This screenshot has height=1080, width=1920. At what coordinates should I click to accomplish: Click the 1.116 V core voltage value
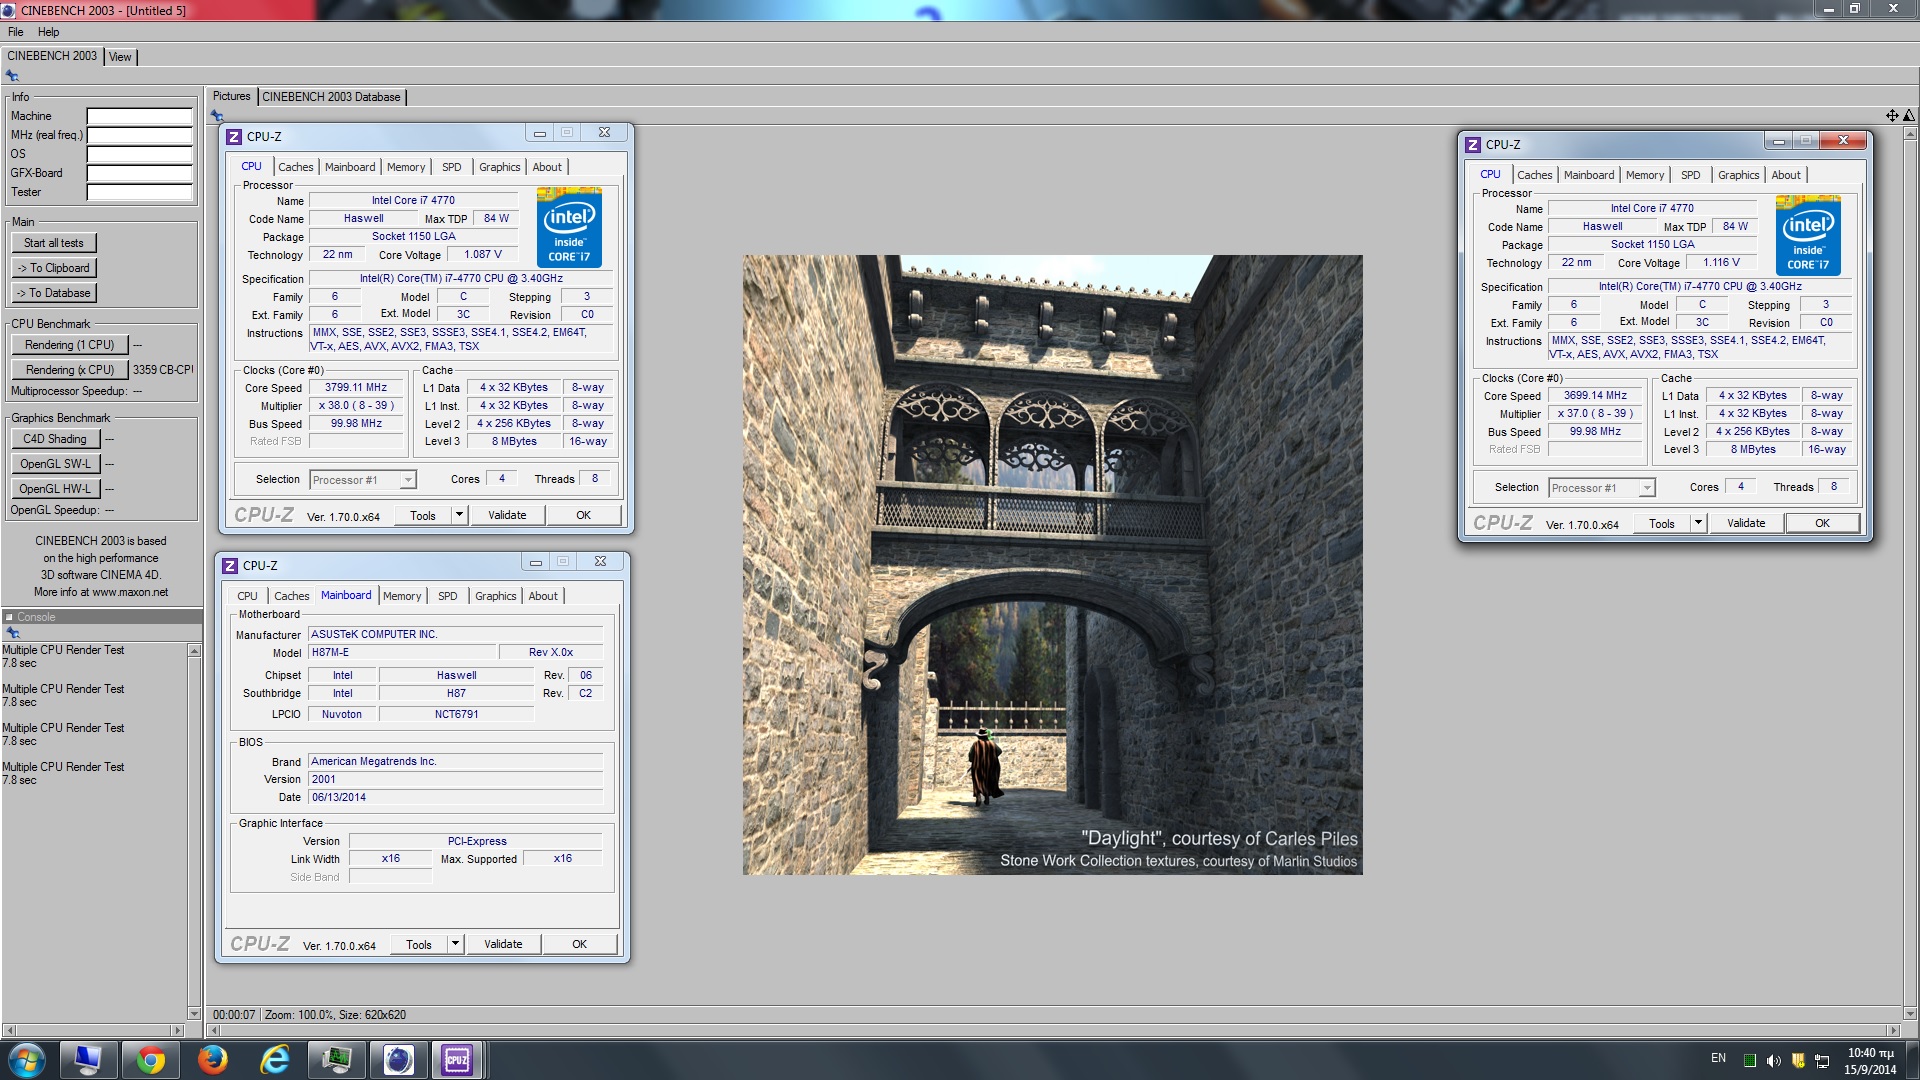(1721, 262)
